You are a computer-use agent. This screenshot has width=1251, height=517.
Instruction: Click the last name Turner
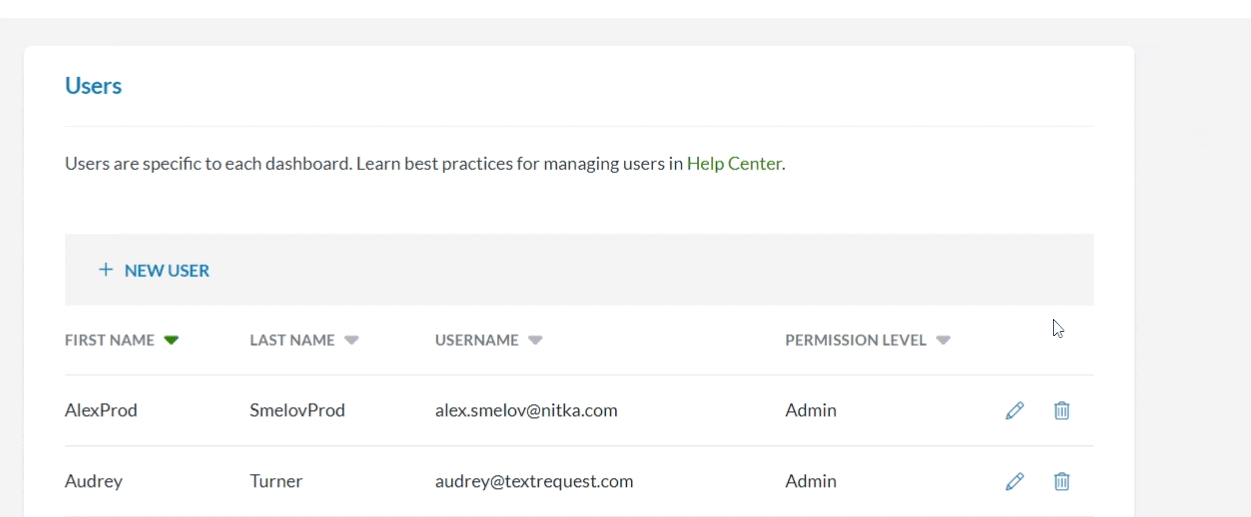276,481
